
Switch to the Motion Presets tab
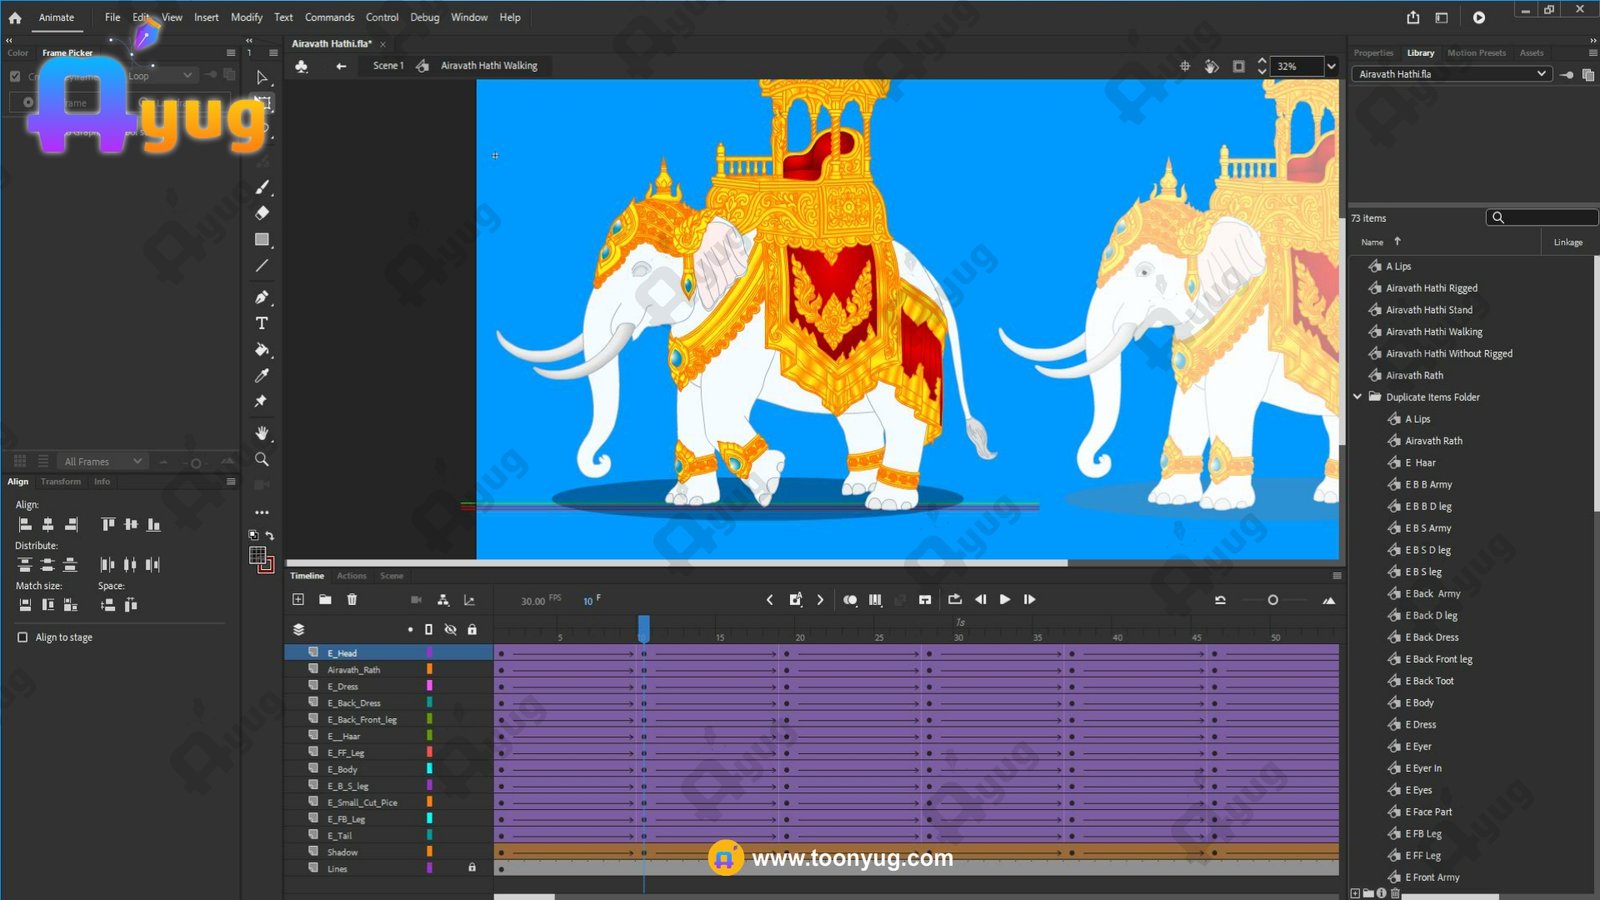pyautogui.click(x=1476, y=53)
